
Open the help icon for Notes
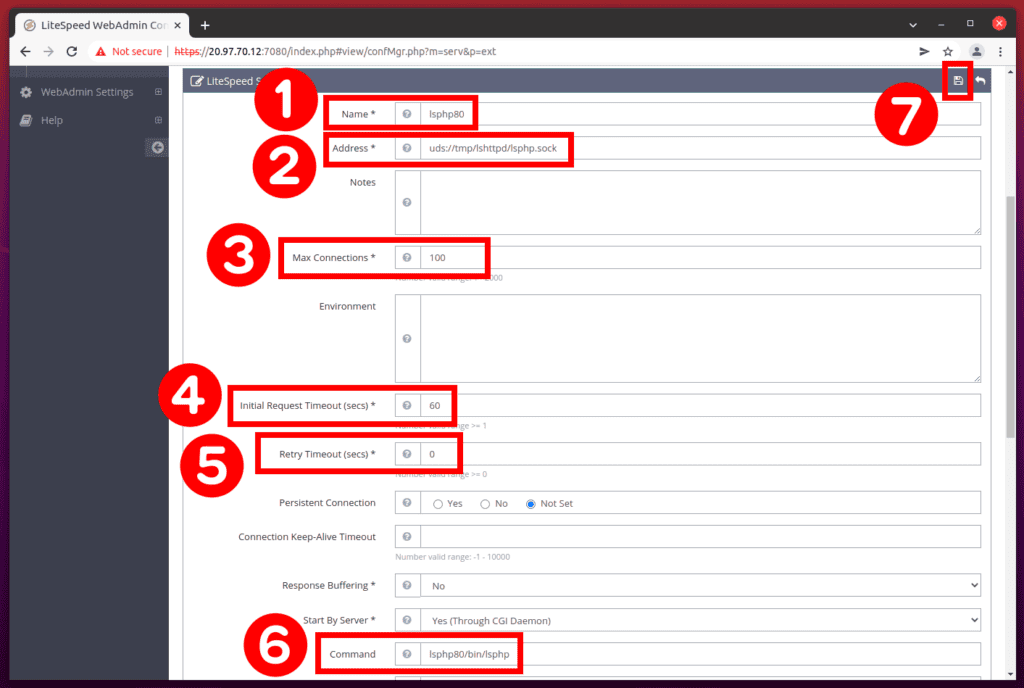pyautogui.click(x=407, y=202)
